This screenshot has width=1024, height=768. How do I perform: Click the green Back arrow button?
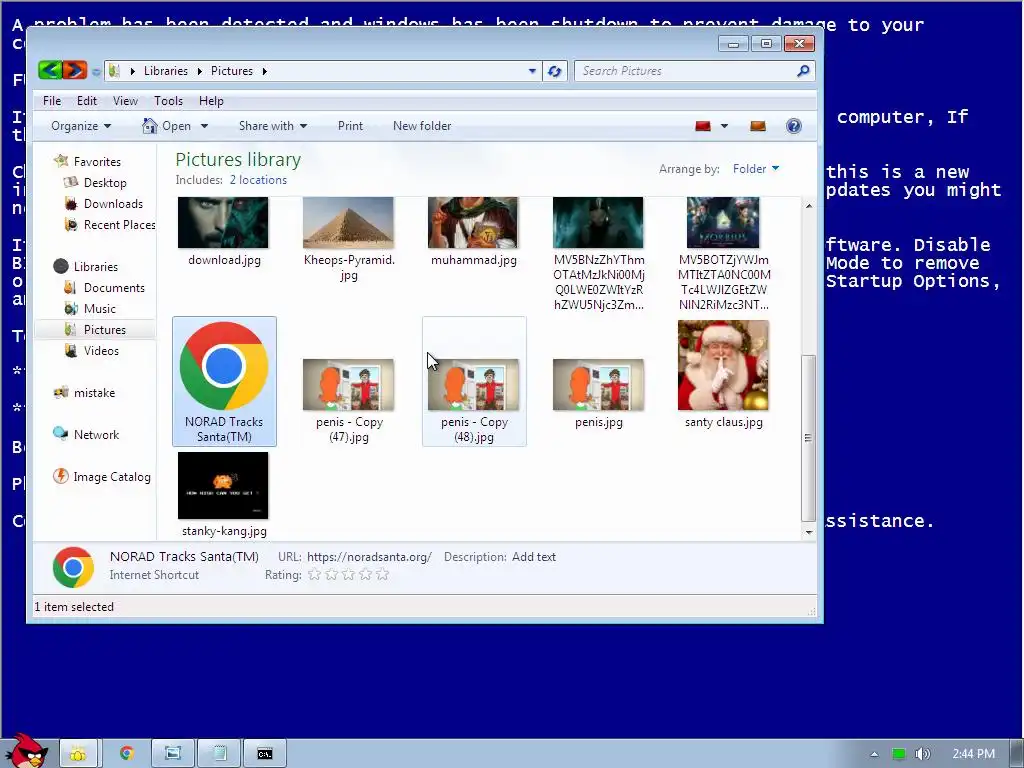pos(50,70)
